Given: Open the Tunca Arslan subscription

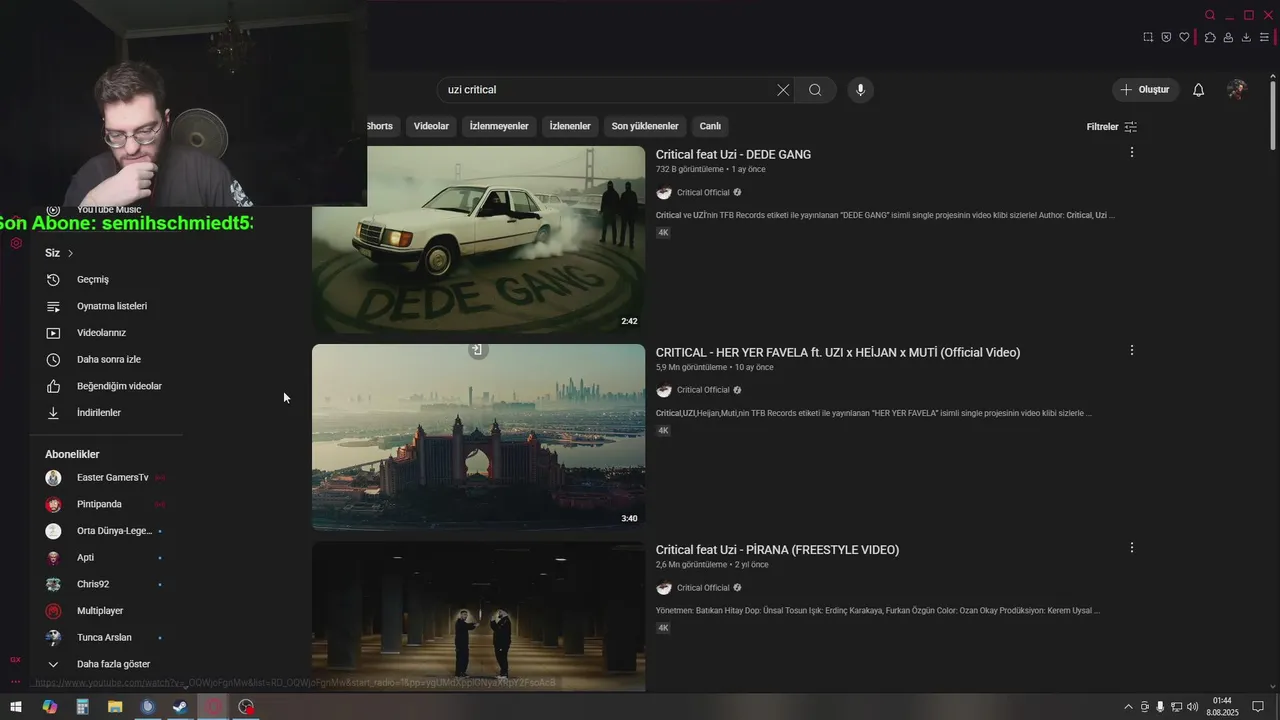Looking at the screenshot, I should [x=105, y=637].
